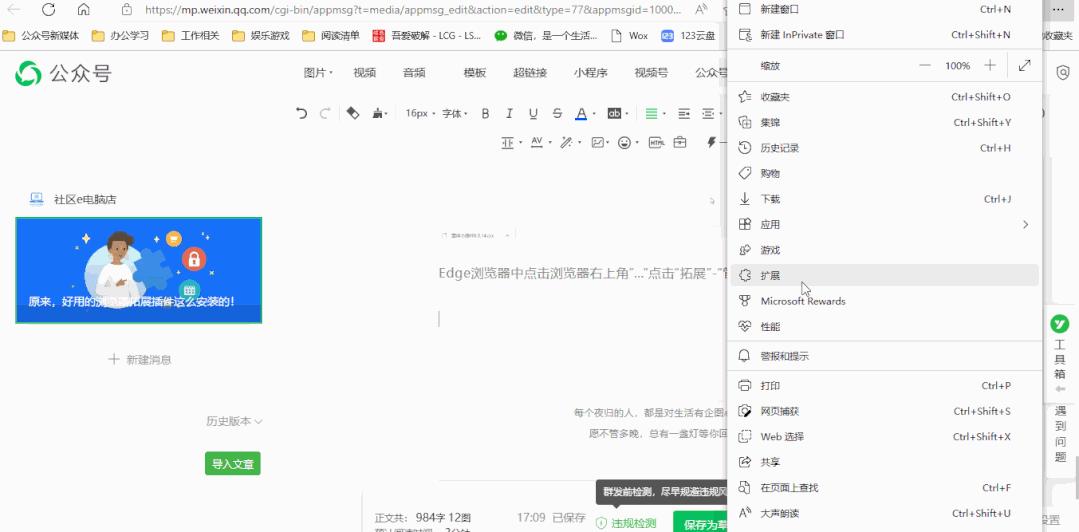Open the 123云盘 bookmark
This screenshot has width=1079, height=532.
click(x=688, y=36)
